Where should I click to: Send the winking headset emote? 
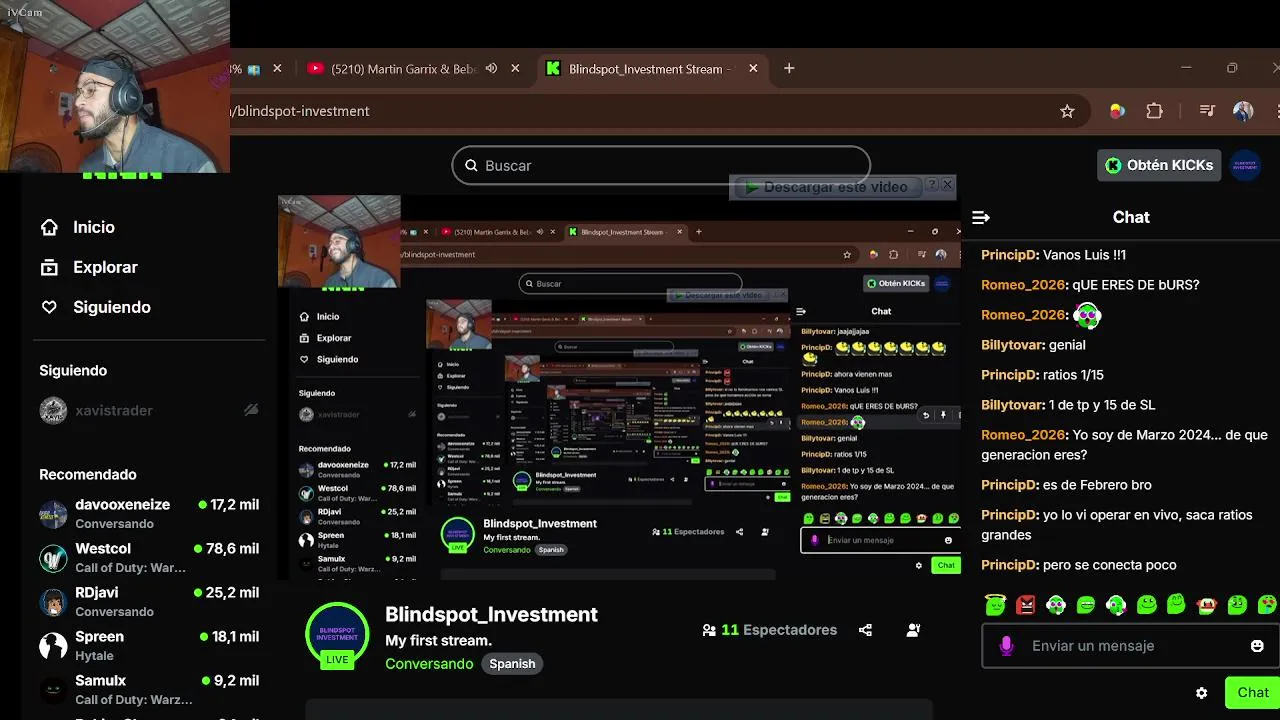pyautogui.click(x=1116, y=604)
